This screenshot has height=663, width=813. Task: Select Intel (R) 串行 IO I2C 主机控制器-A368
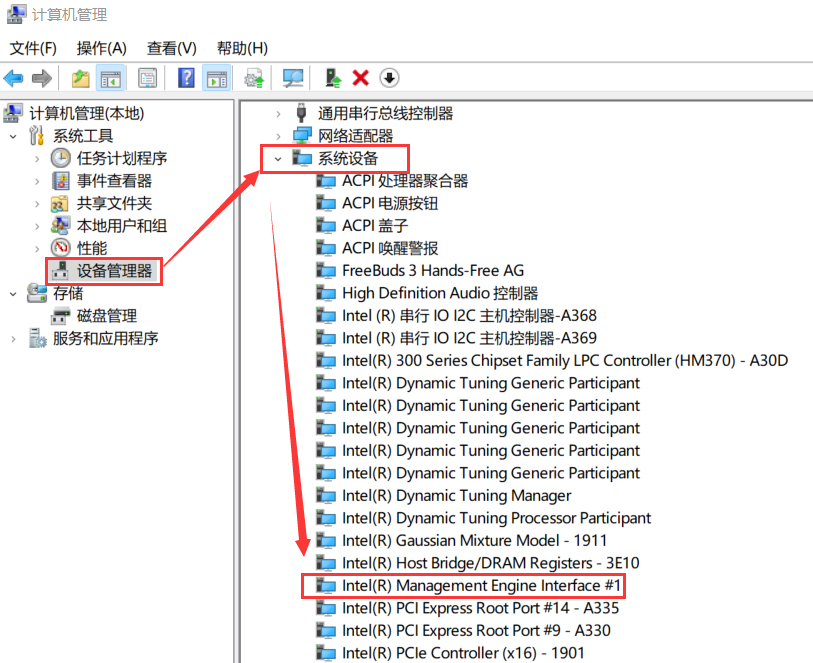[x=469, y=316]
